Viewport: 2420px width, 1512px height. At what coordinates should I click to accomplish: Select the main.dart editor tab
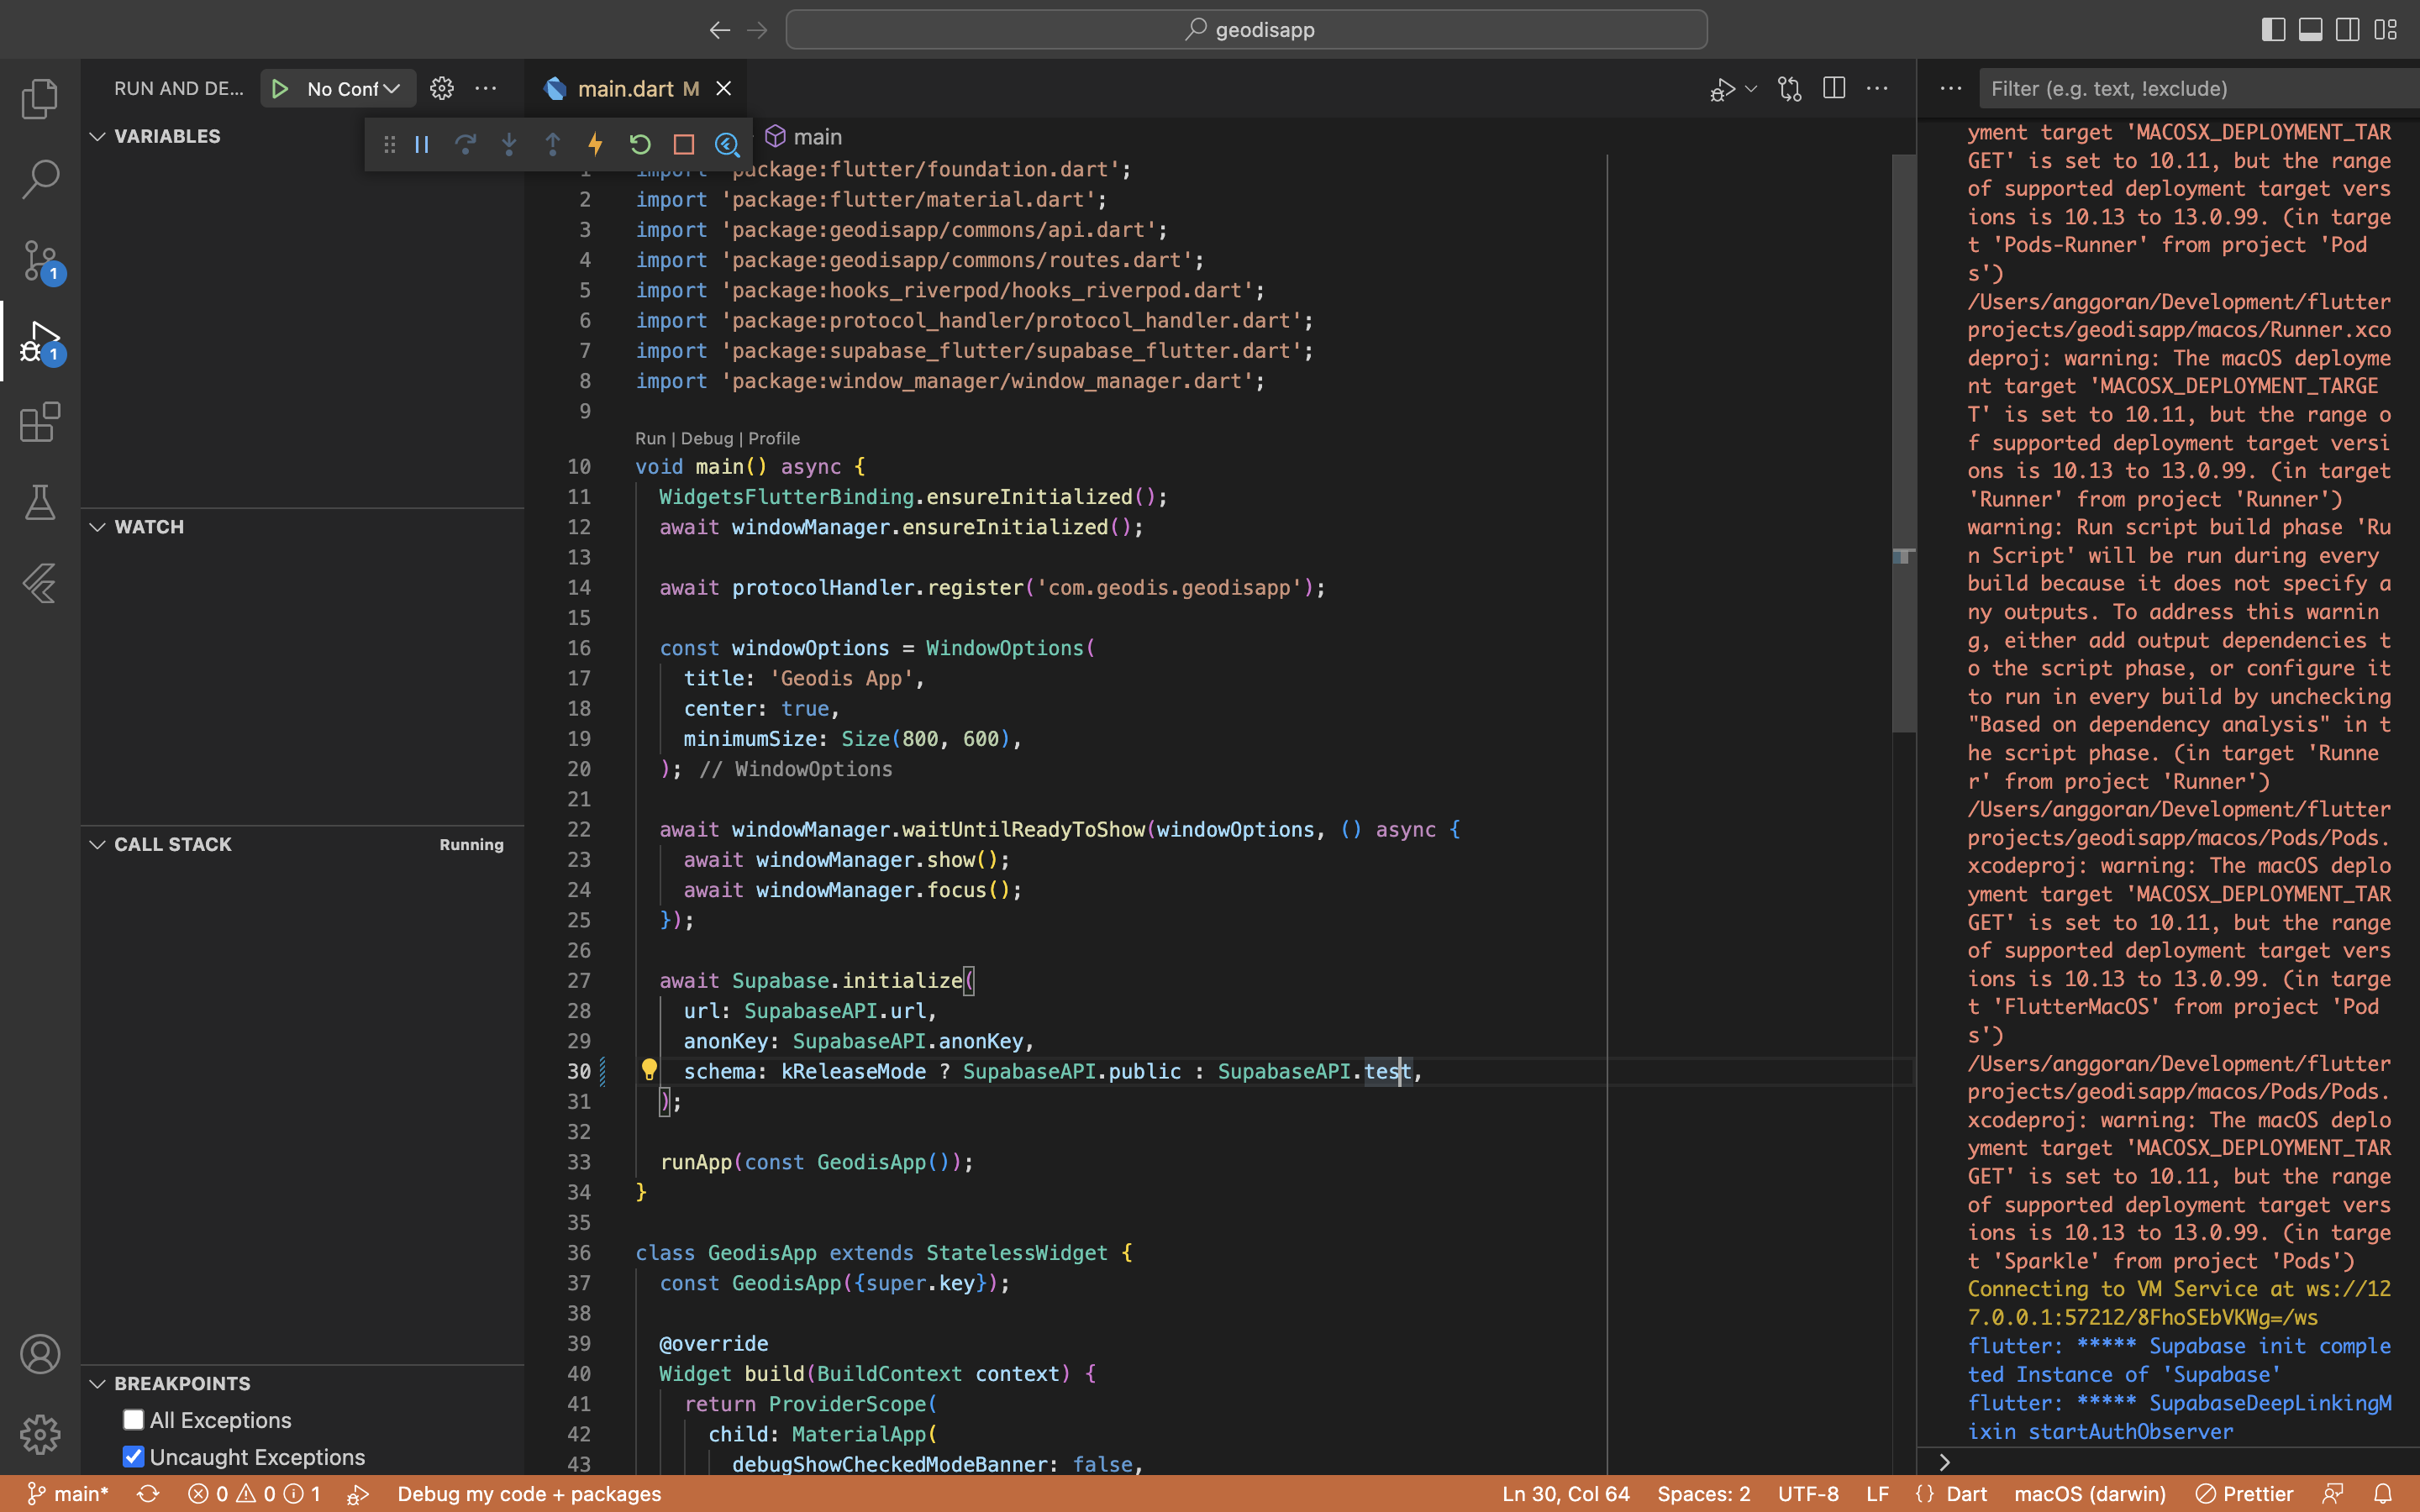click(637, 88)
